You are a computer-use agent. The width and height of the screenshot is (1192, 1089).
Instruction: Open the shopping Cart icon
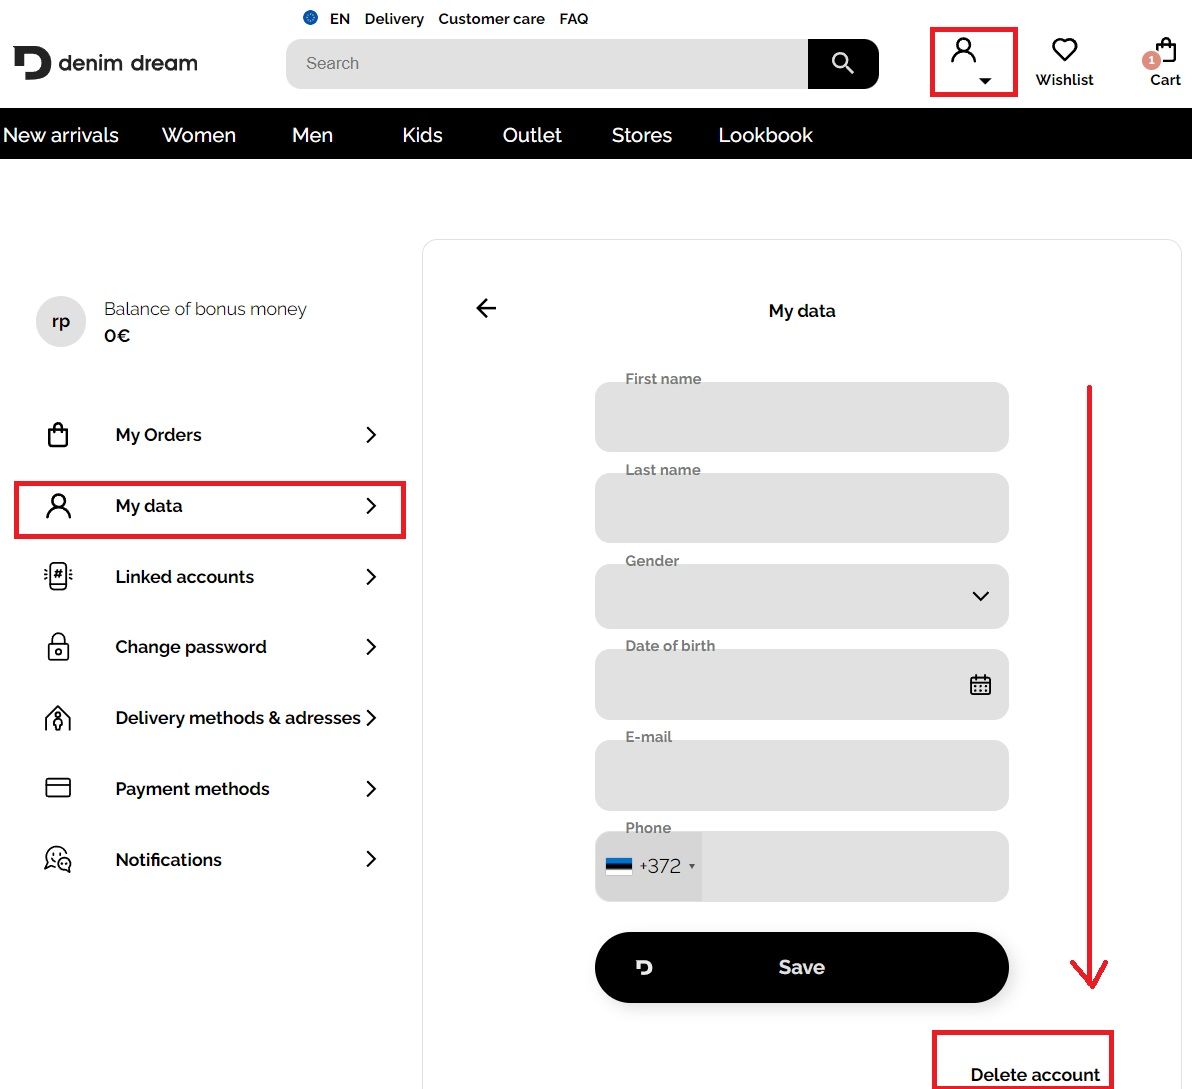[1164, 52]
